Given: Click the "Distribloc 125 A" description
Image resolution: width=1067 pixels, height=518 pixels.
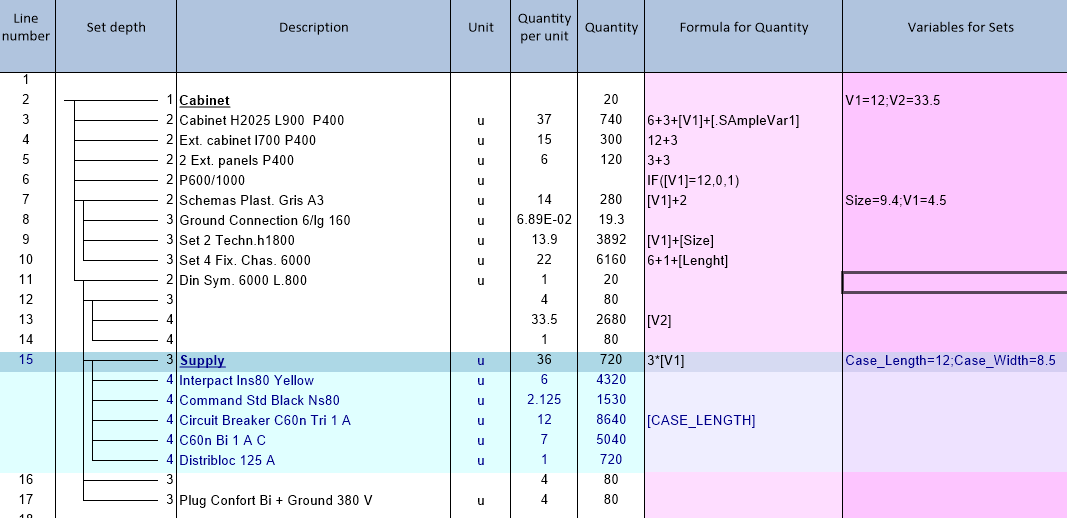Looking at the screenshot, I should click(227, 460).
